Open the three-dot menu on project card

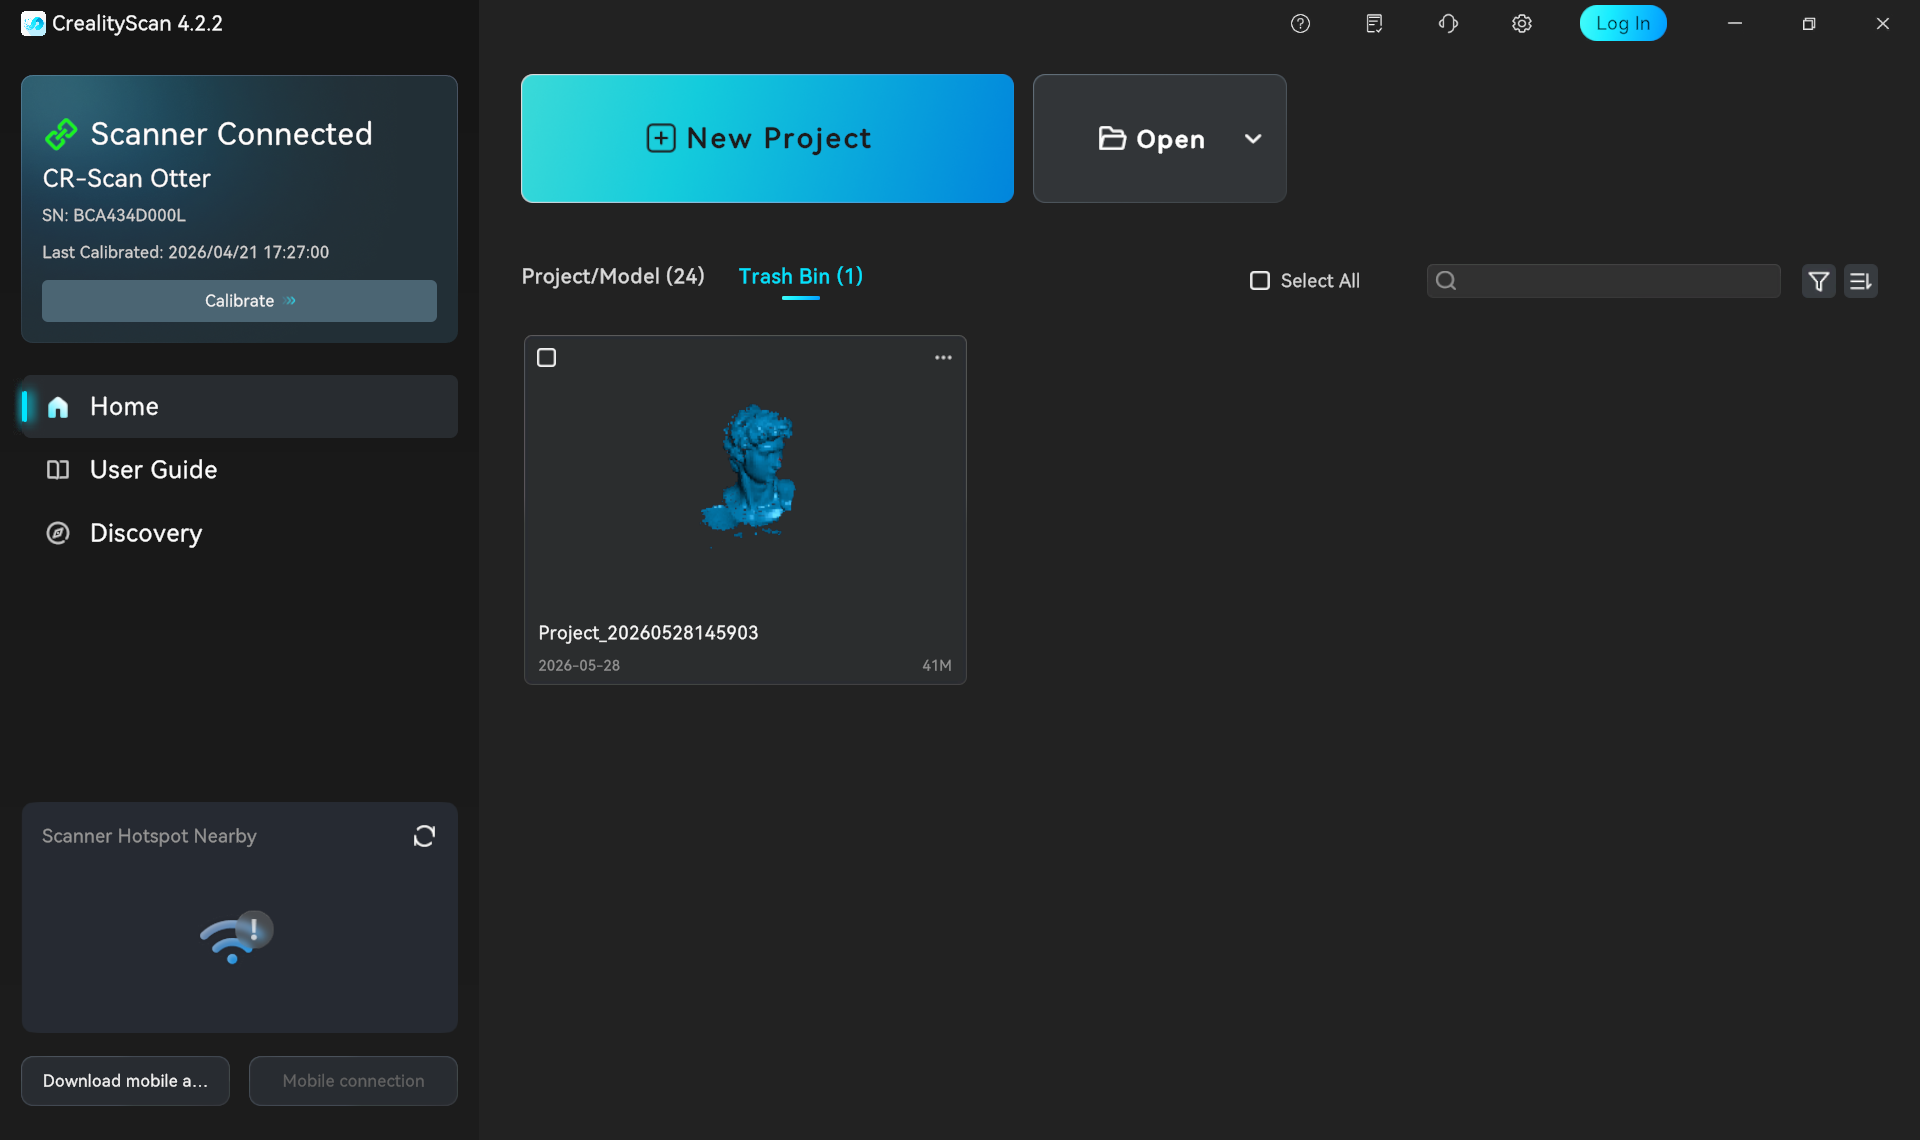tap(943, 357)
